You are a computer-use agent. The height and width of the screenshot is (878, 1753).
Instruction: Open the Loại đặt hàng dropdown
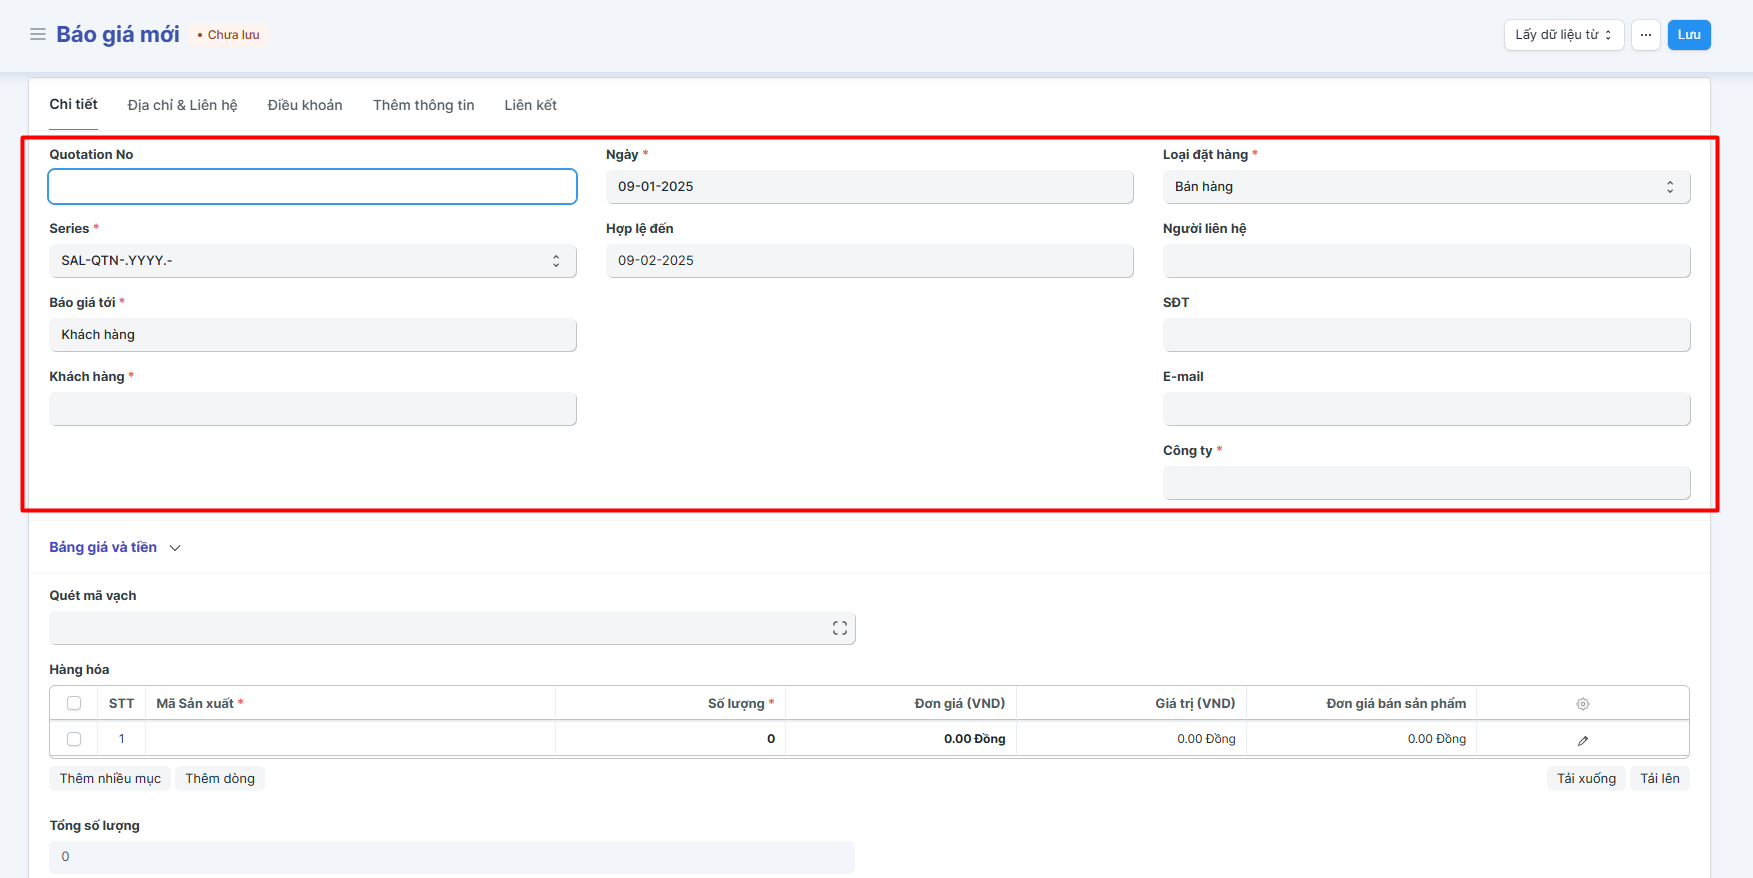(1425, 187)
